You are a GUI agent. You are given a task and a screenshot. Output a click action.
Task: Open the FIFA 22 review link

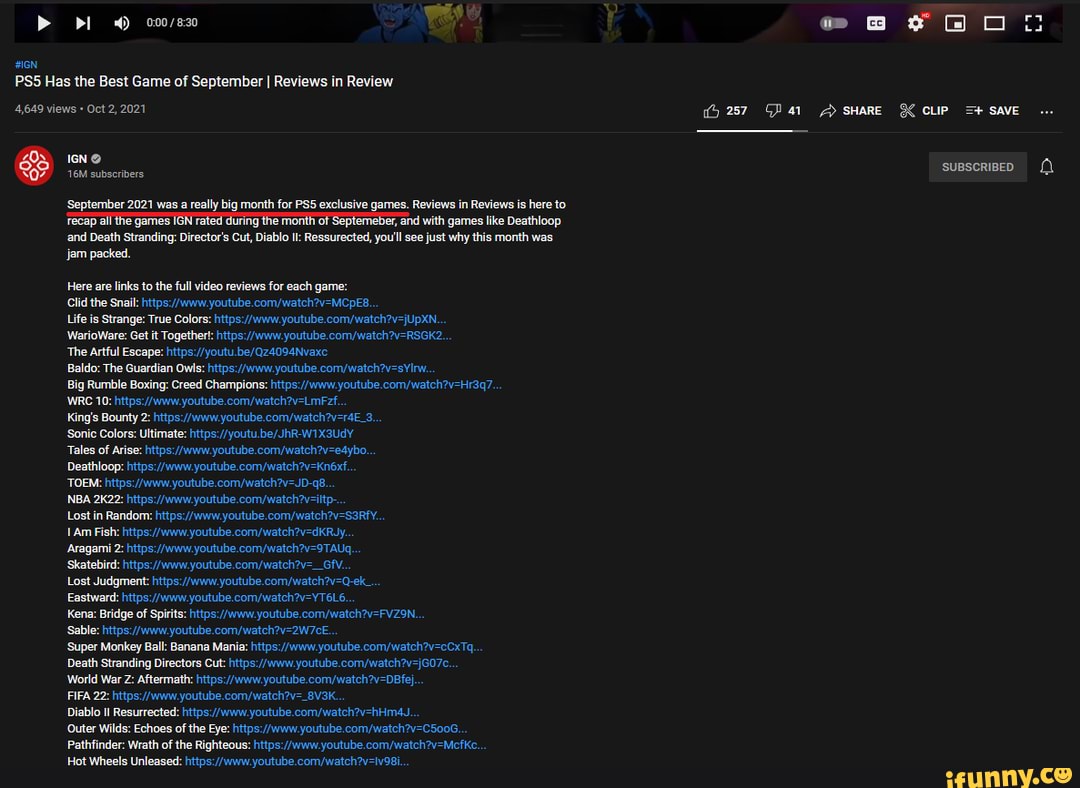pyautogui.click(x=228, y=696)
